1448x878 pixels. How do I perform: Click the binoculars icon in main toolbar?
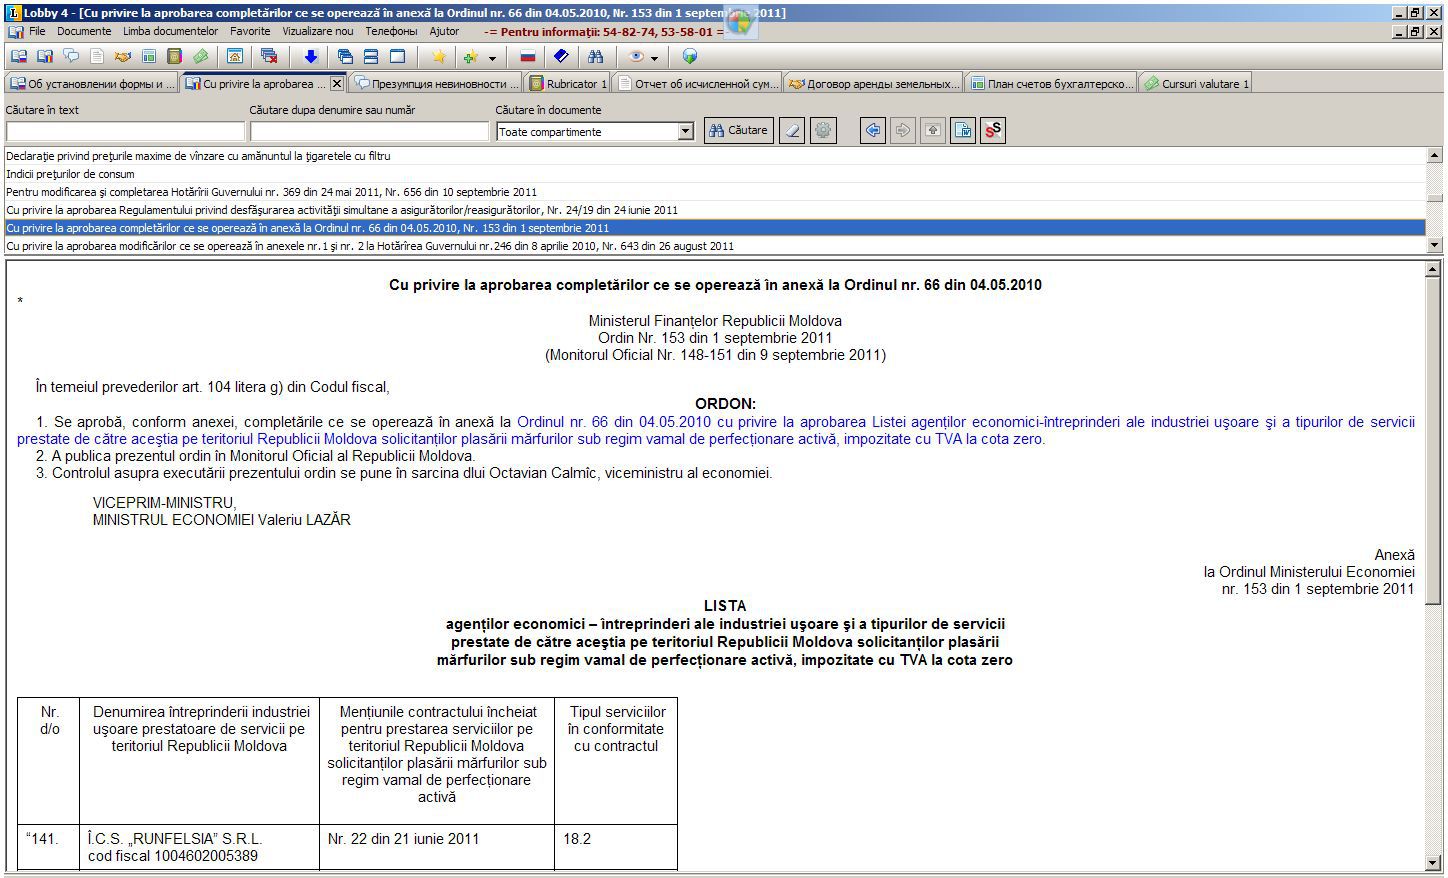tap(595, 57)
